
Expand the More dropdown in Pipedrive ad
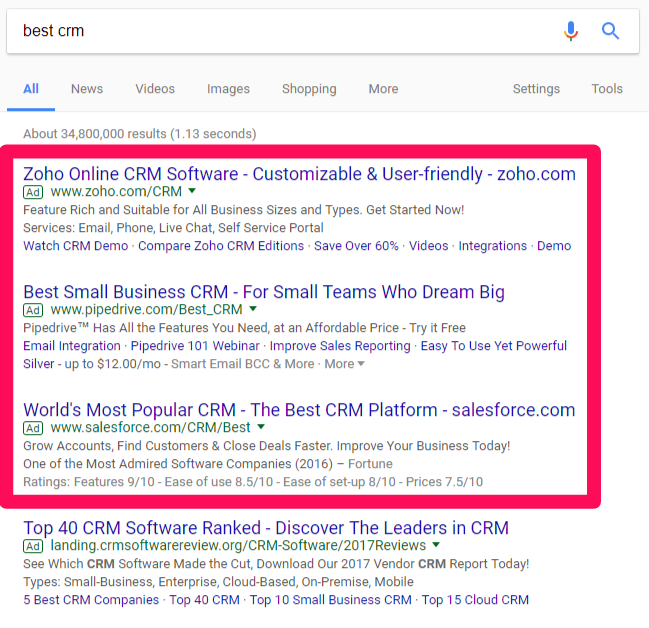[x=344, y=364]
